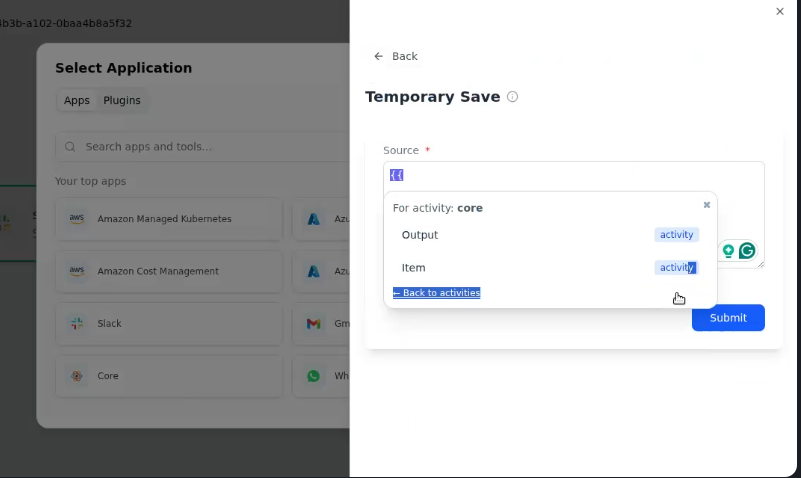Click the Gmail app icon
Screen dimensions: 801x478
[313, 323]
